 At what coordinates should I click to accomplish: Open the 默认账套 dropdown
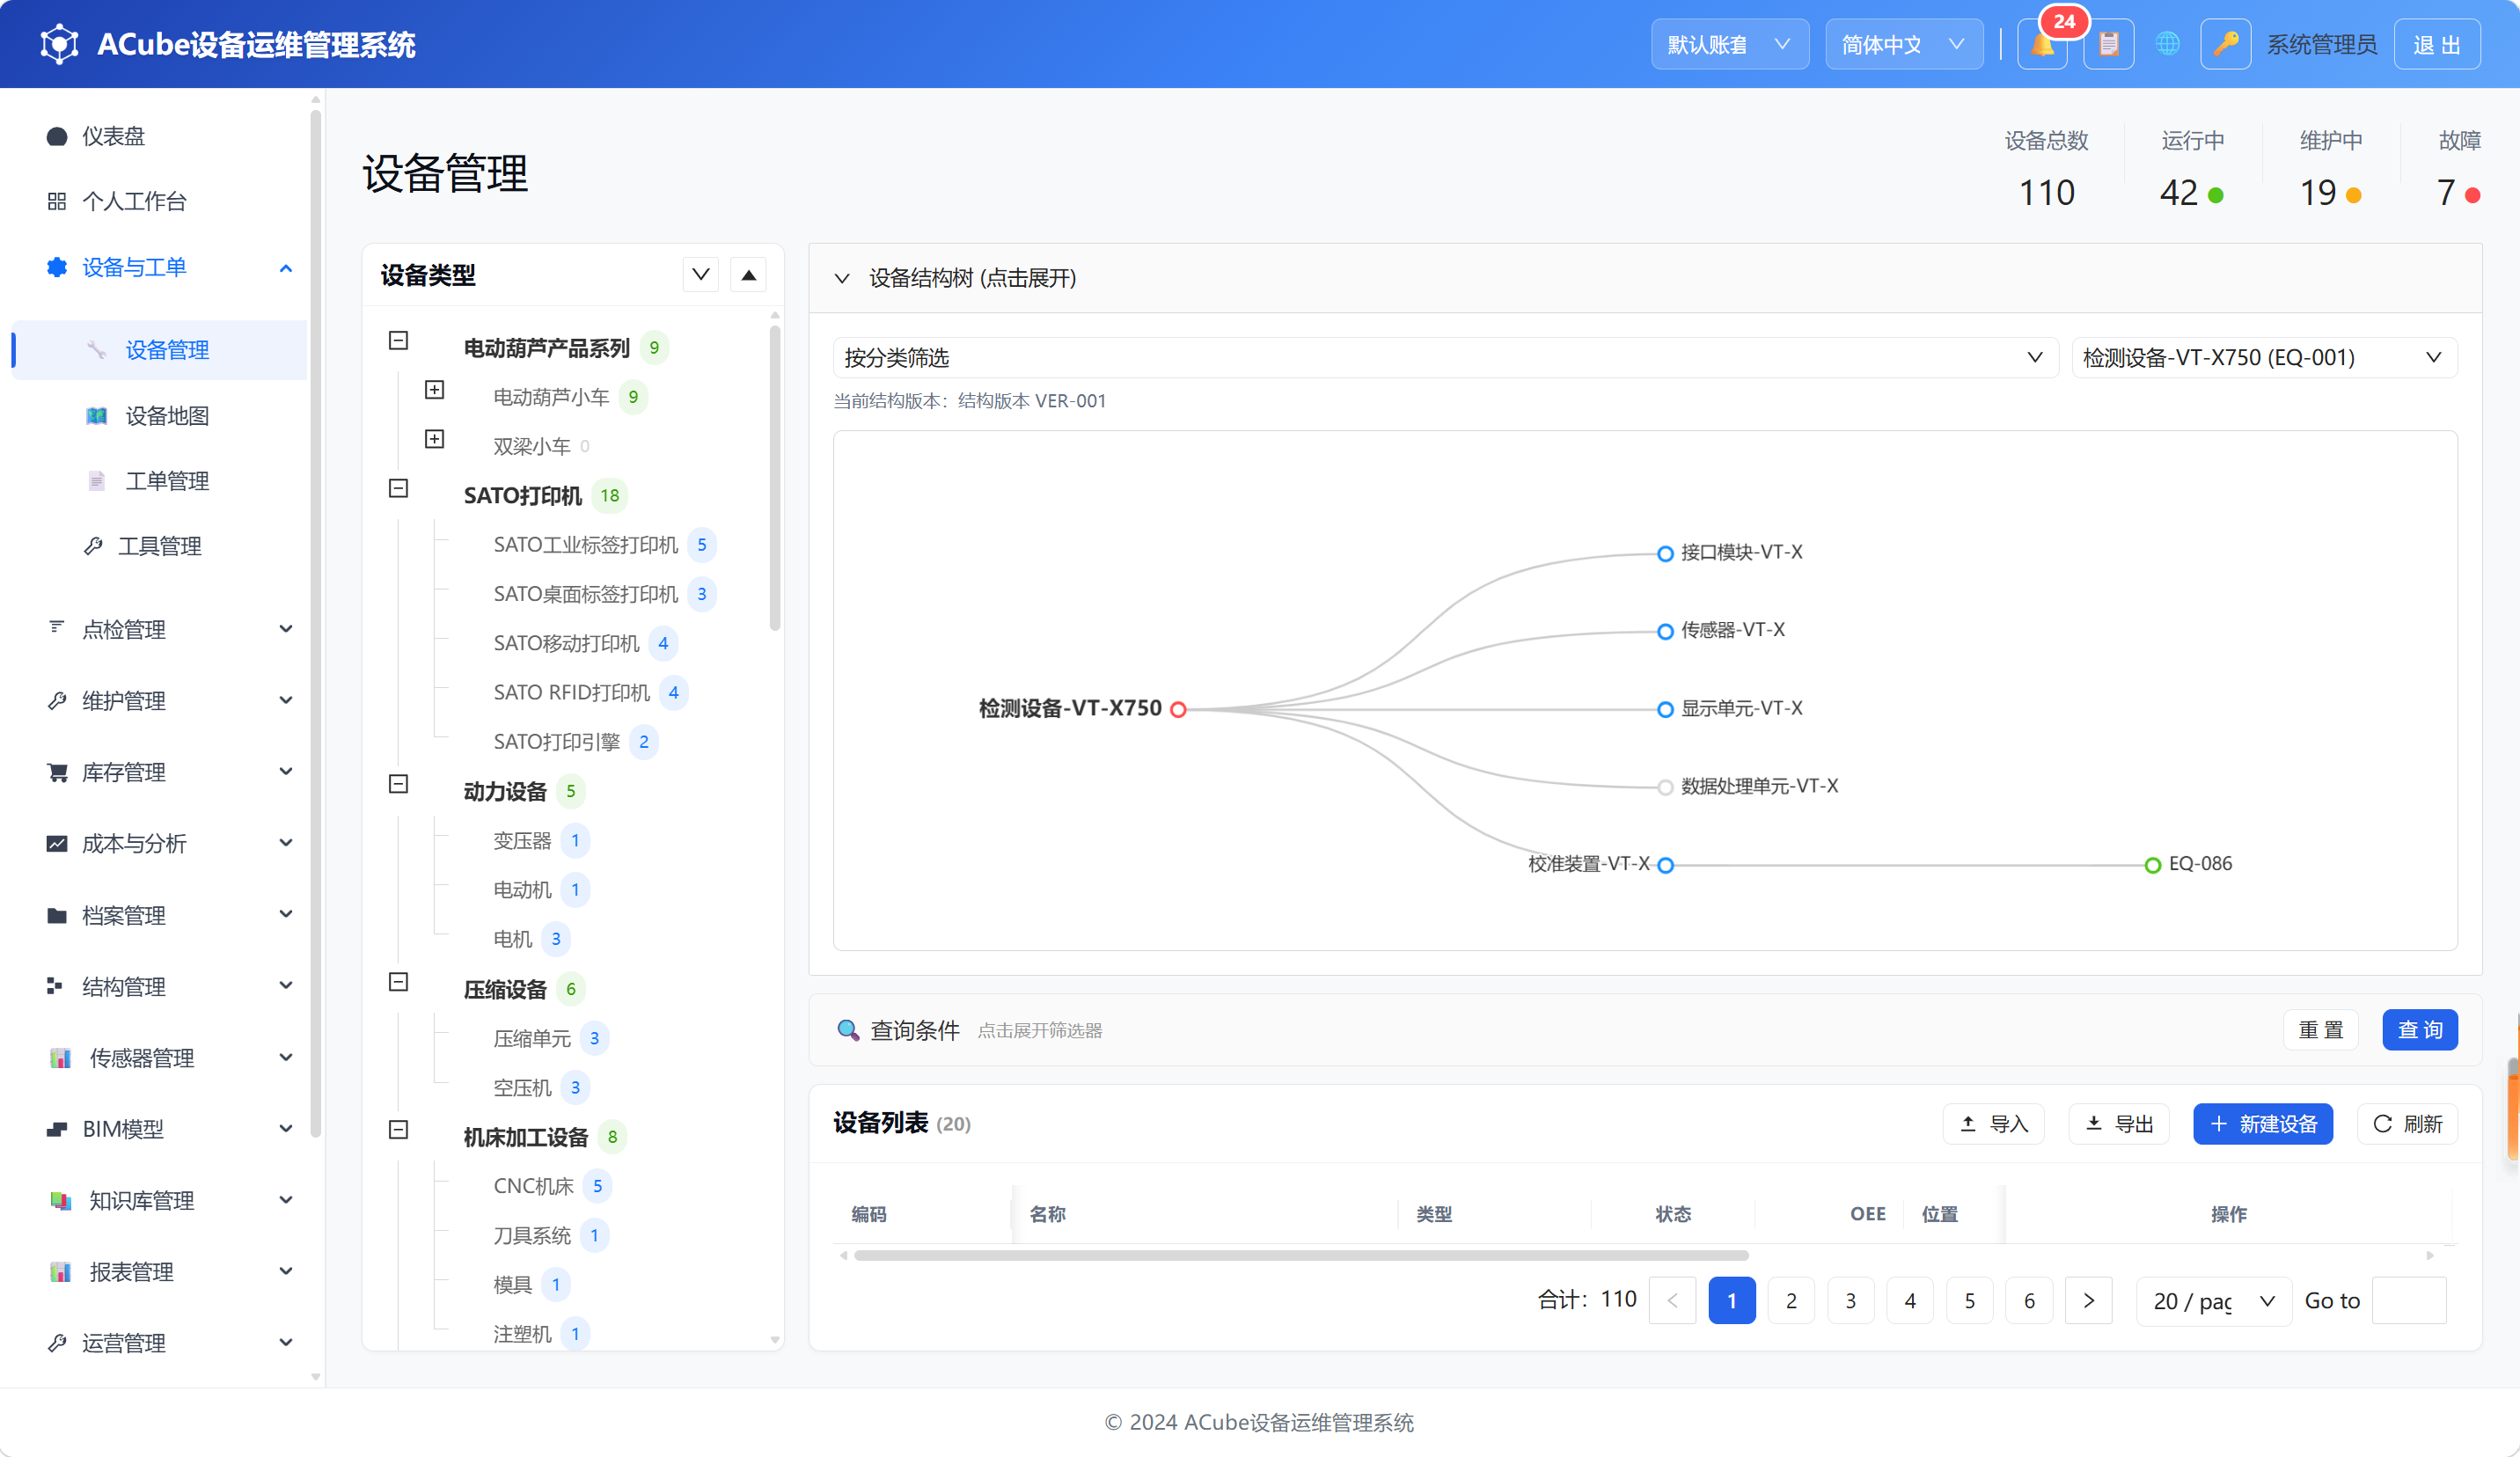(x=1729, y=44)
